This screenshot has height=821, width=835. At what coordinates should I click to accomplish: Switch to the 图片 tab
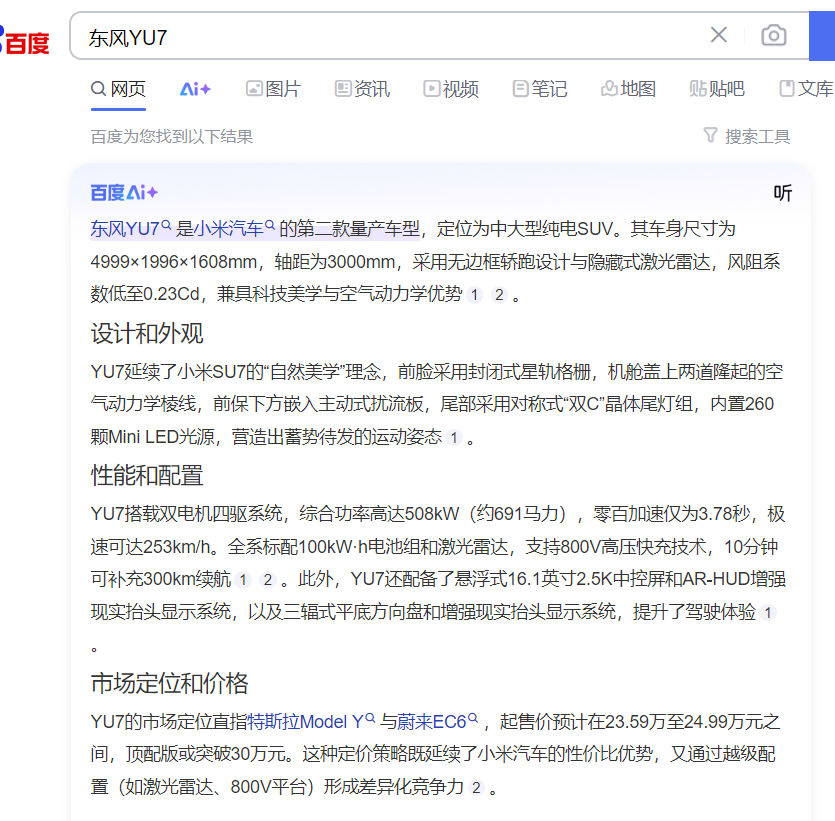273,89
